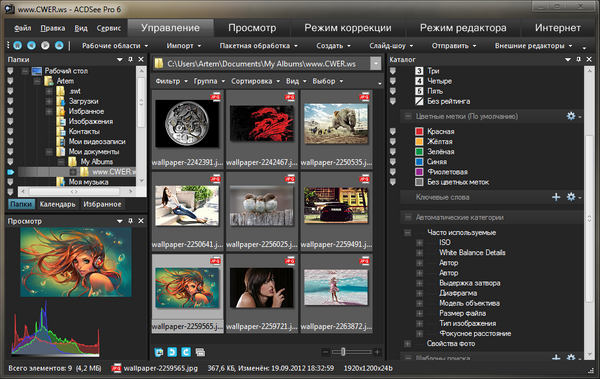
Task: Click Создать toolbar button
Action: tap(333, 46)
